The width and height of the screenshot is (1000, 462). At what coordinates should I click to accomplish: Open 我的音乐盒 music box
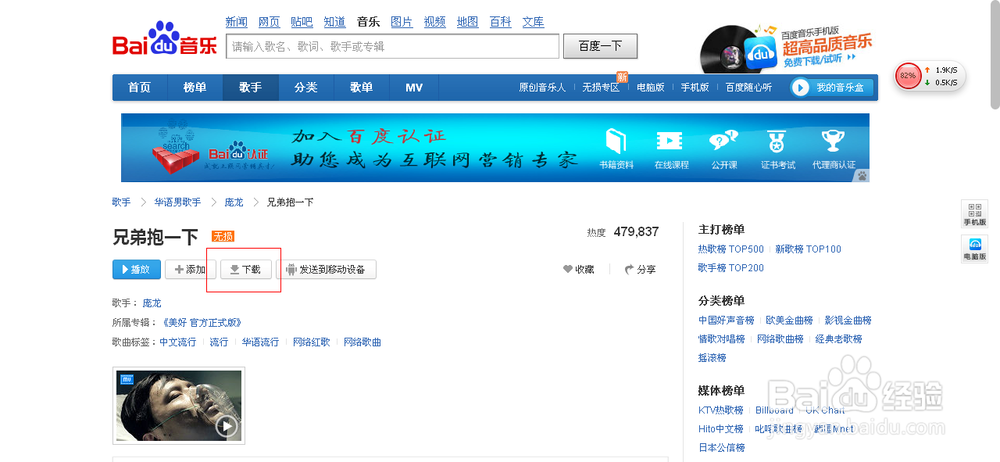click(x=832, y=87)
